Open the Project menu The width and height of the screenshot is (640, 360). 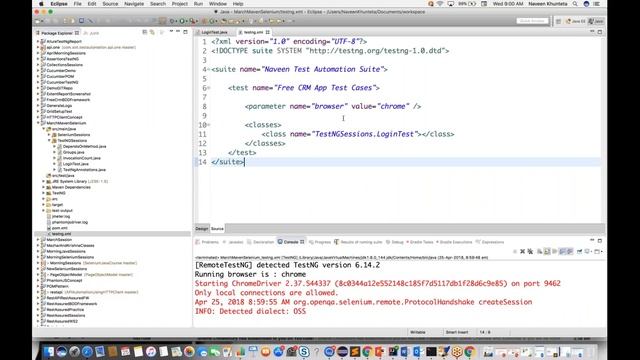click(x=180, y=4)
